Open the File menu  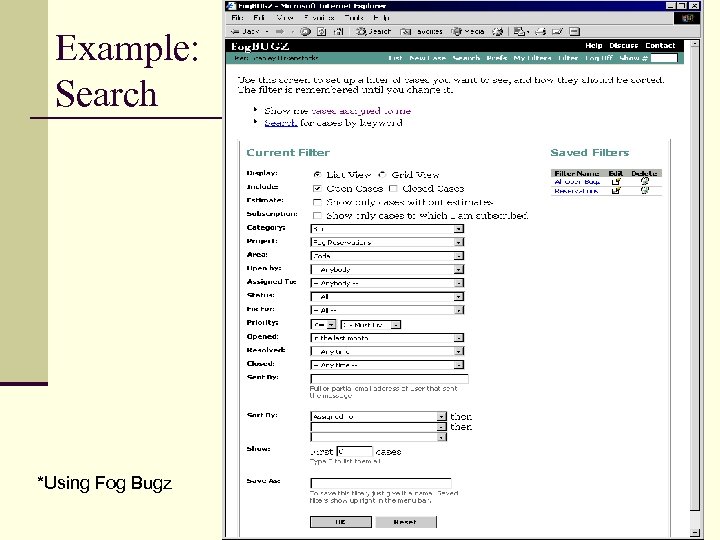tap(237, 18)
